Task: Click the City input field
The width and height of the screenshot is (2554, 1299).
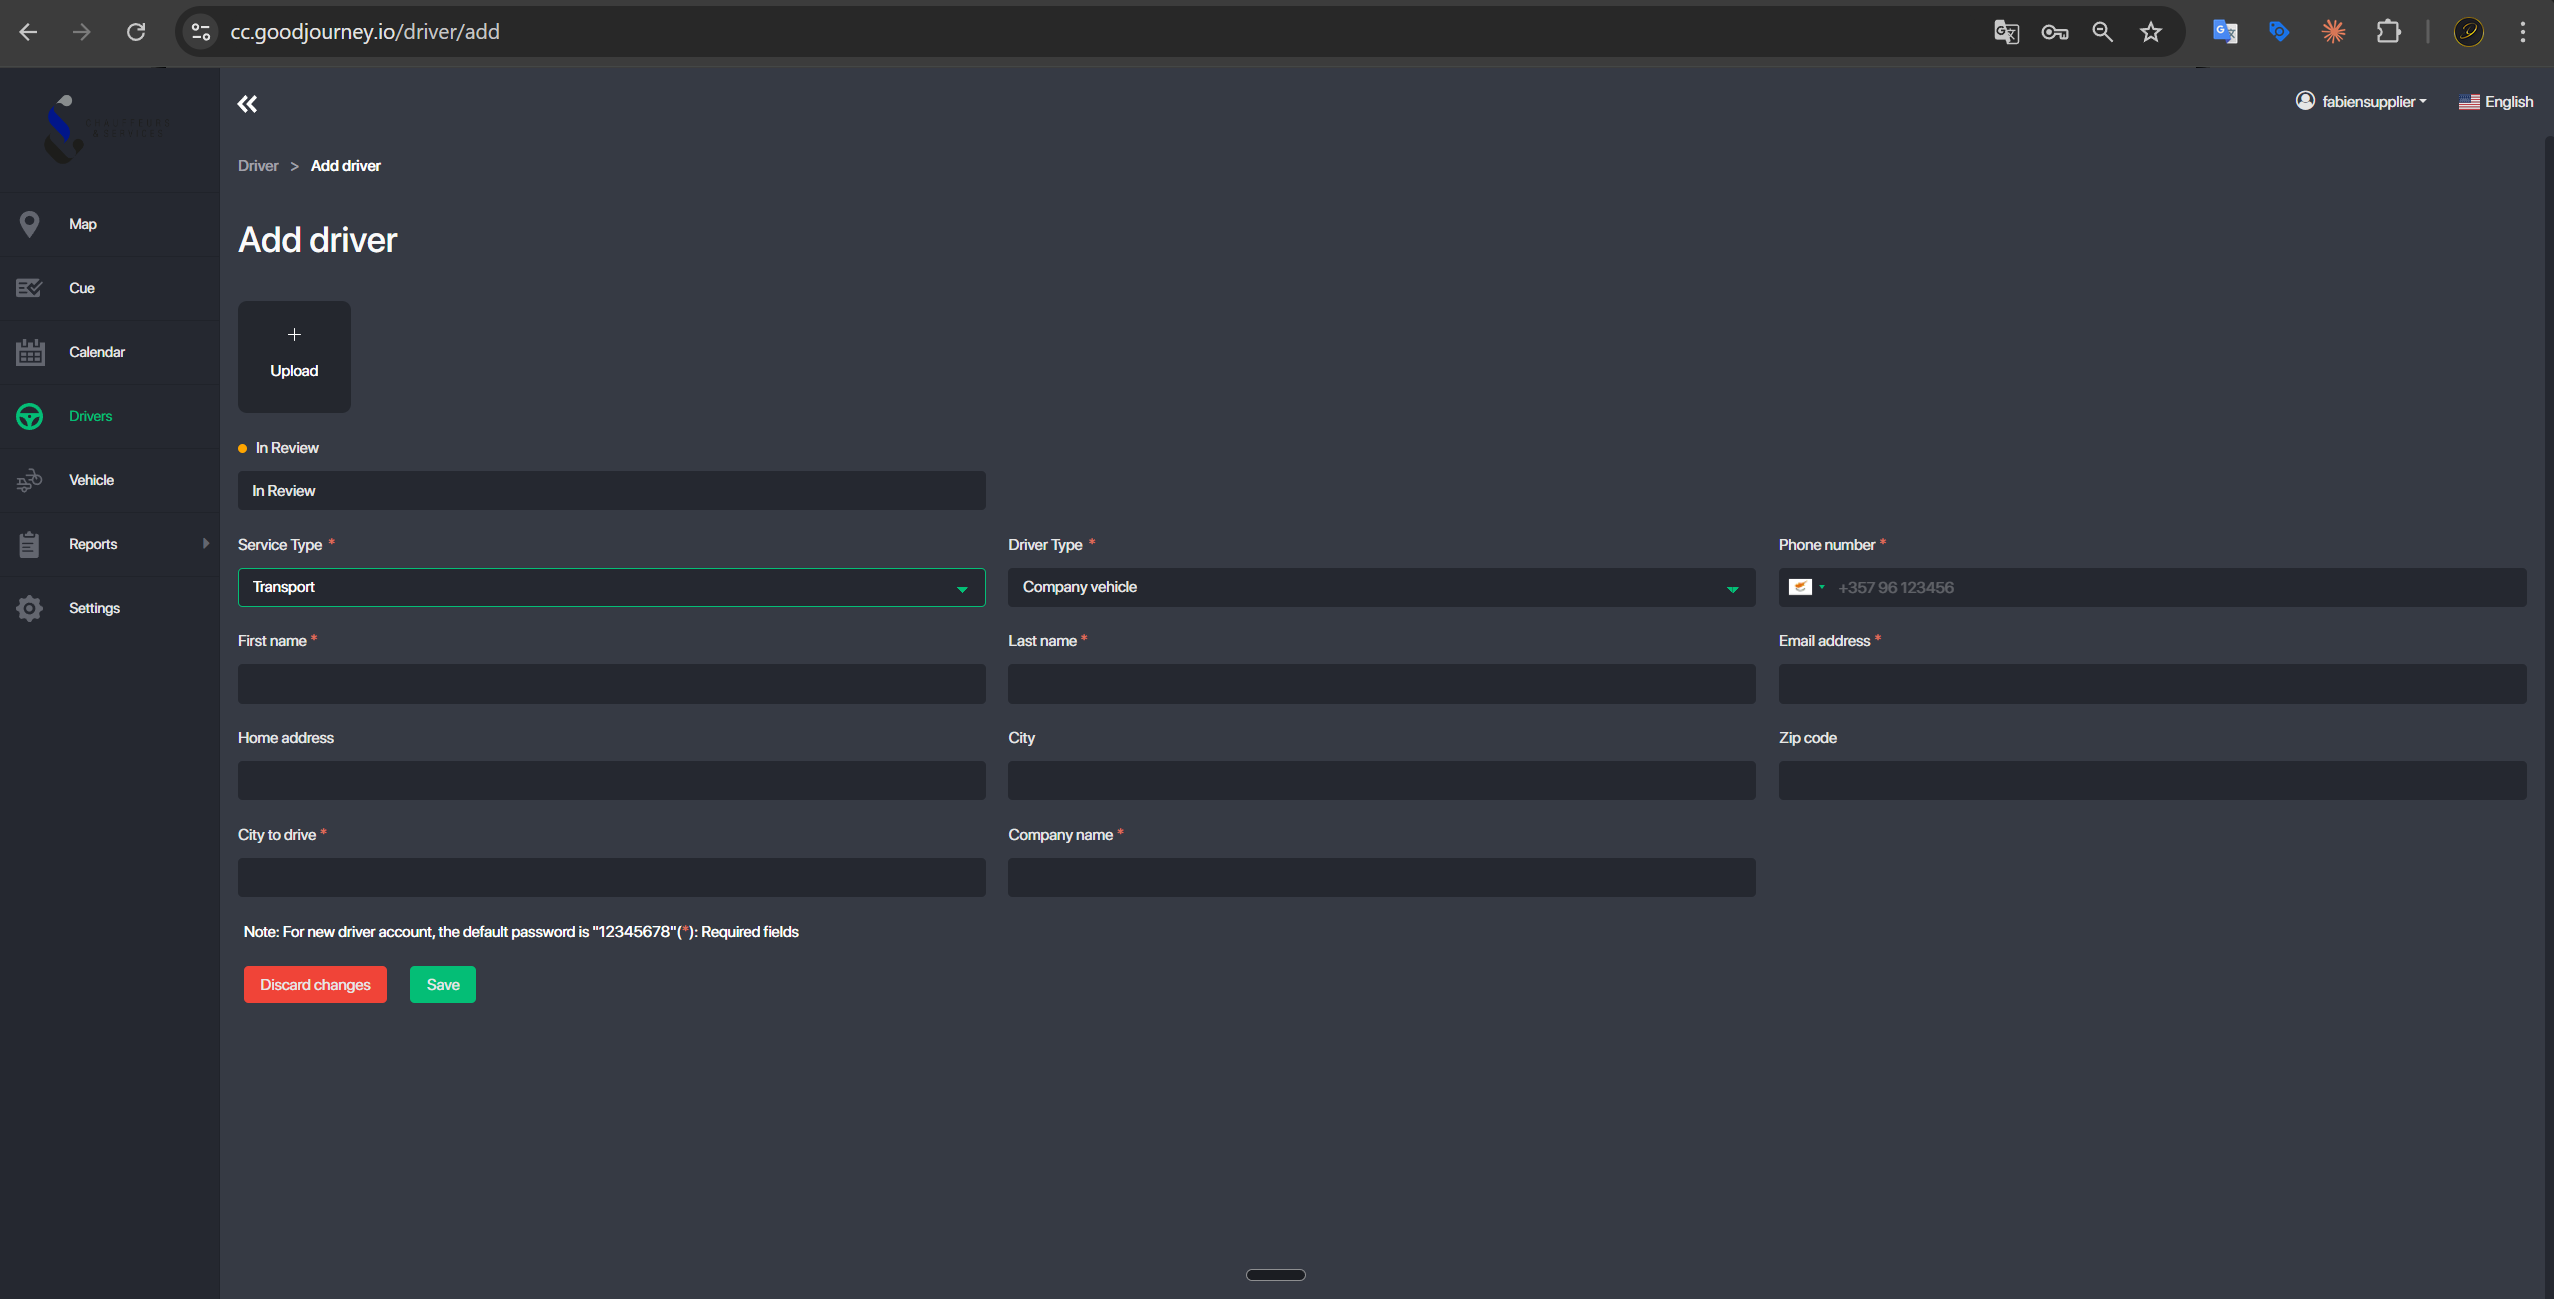Action: (x=1381, y=780)
